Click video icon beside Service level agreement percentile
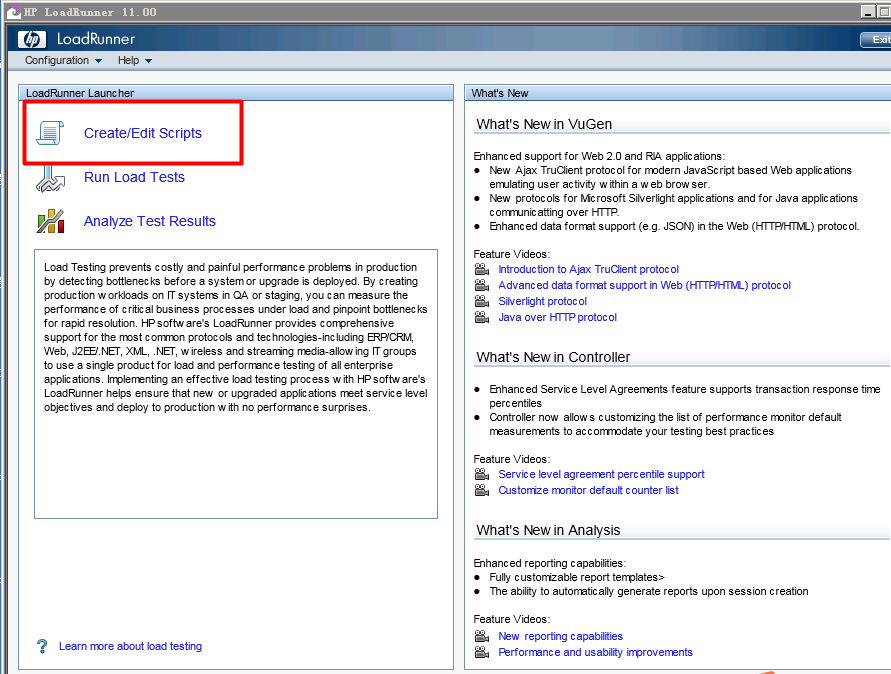 [482, 474]
